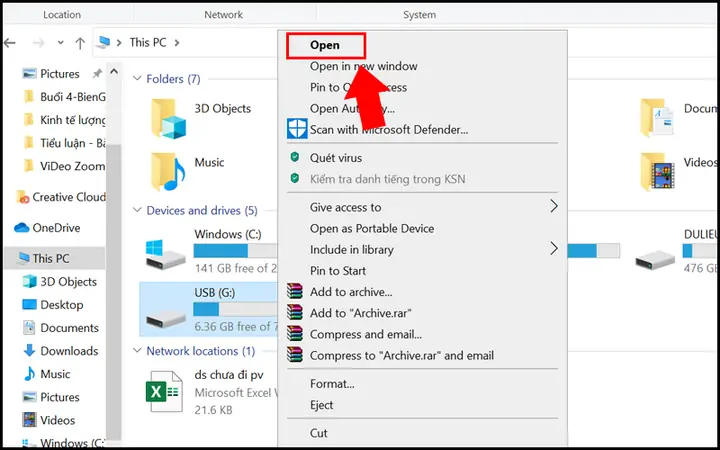Open Tiểu luận folder in sidebar
The width and height of the screenshot is (720, 450).
[64, 143]
